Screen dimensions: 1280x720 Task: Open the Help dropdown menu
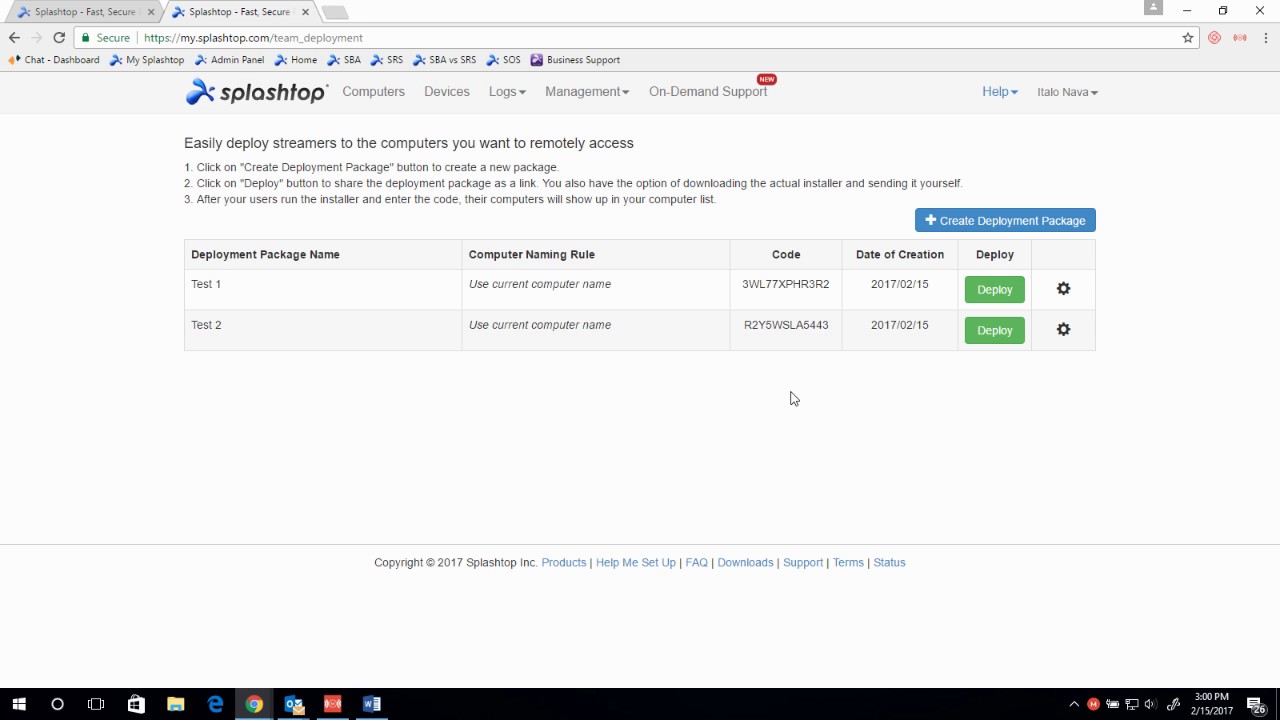(1000, 92)
